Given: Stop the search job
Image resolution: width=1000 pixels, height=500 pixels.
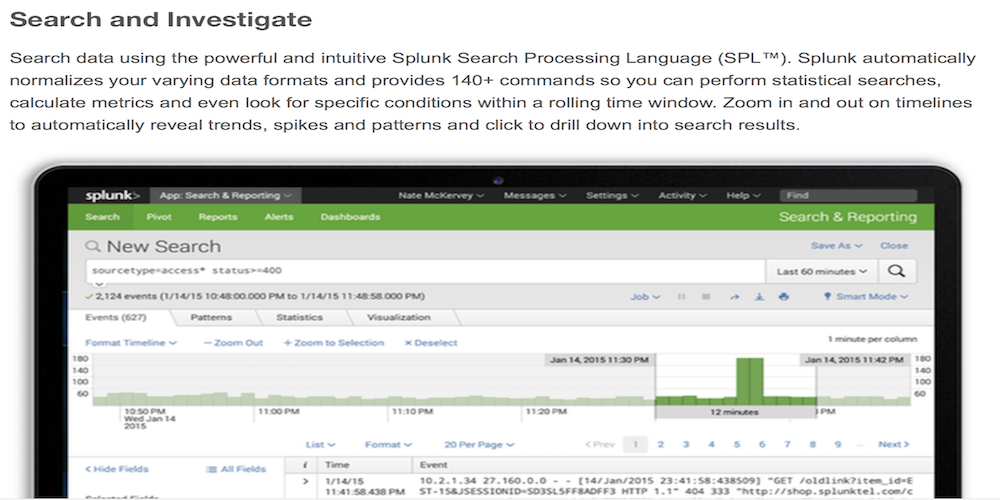Looking at the screenshot, I should point(706,297).
